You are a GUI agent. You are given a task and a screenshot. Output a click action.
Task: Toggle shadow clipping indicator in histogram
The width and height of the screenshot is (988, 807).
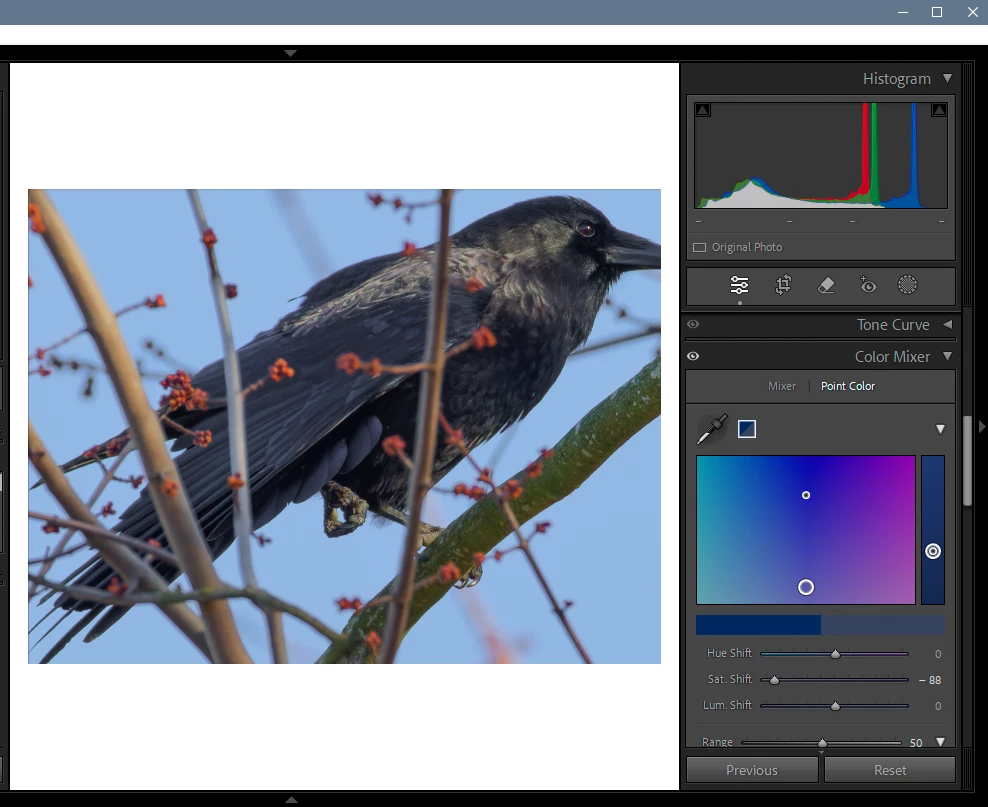pos(703,110)
